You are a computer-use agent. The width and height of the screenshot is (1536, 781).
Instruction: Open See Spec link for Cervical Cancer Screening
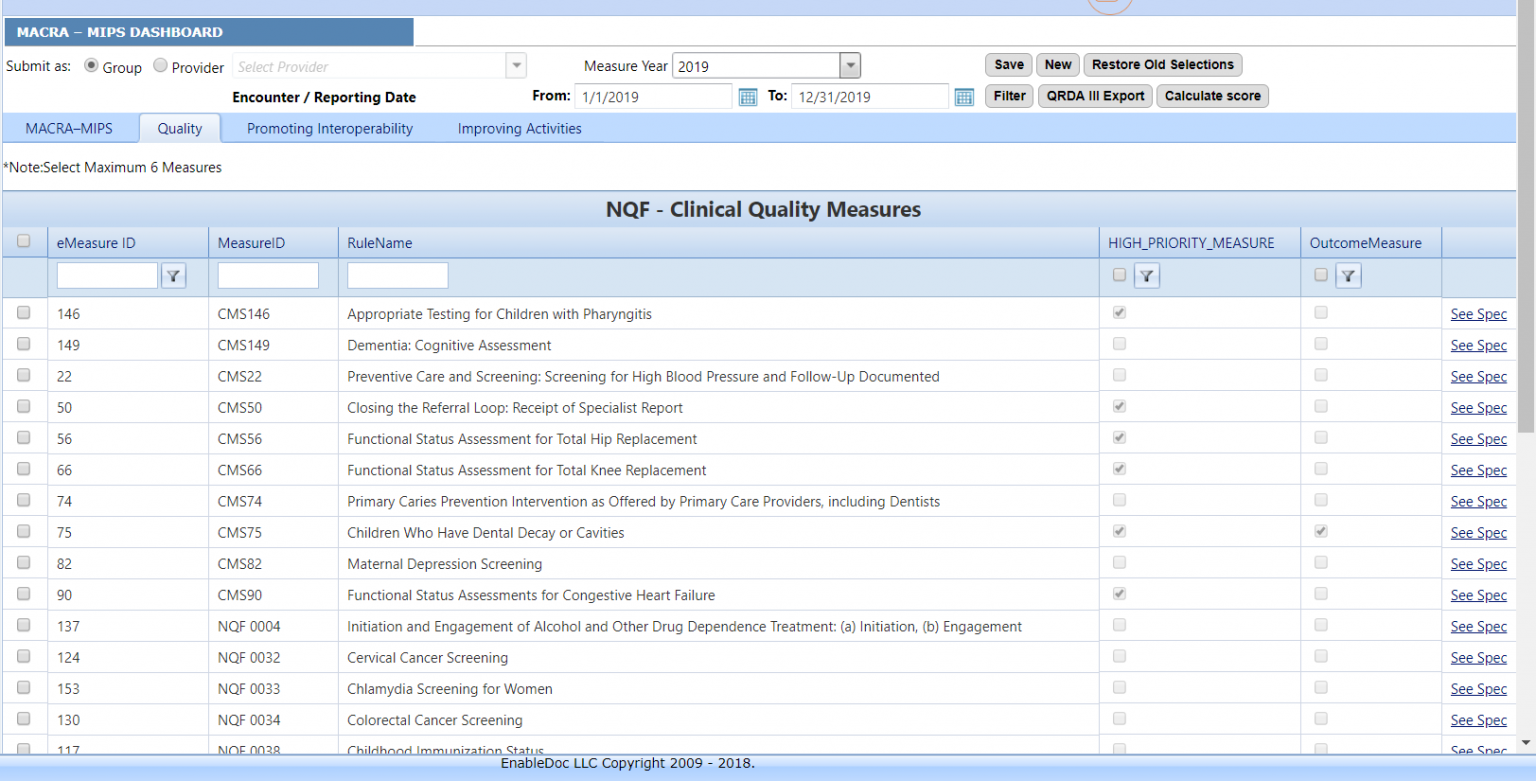point(1479,658)
